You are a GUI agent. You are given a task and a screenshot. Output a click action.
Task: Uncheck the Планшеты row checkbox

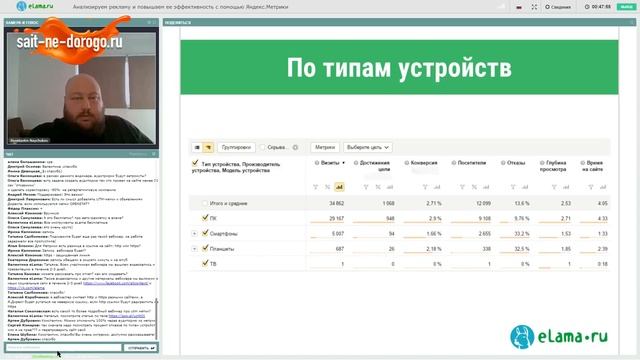205,248
